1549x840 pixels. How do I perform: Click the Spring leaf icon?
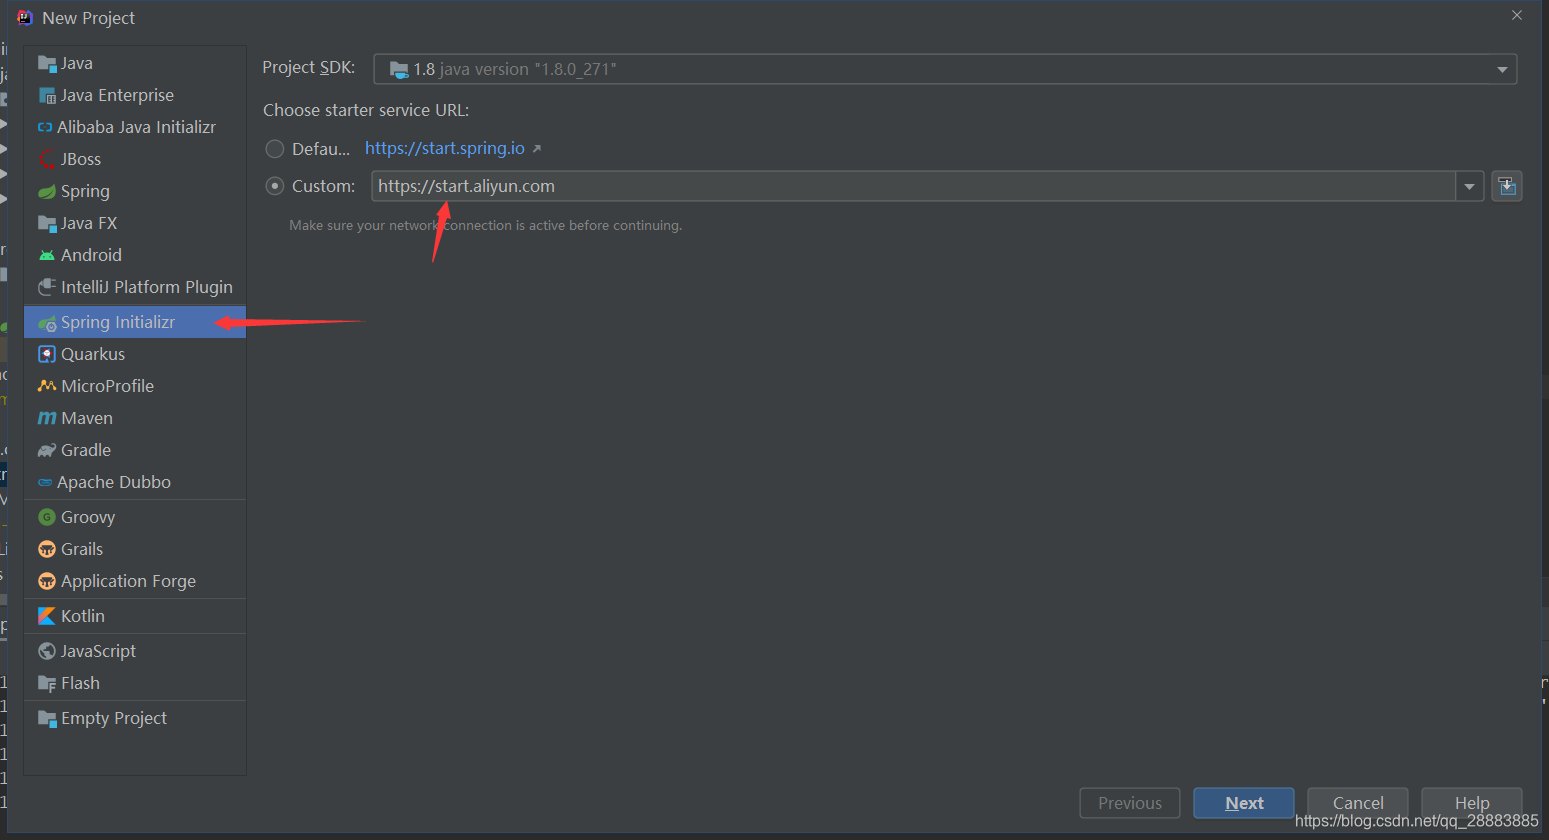47,191
